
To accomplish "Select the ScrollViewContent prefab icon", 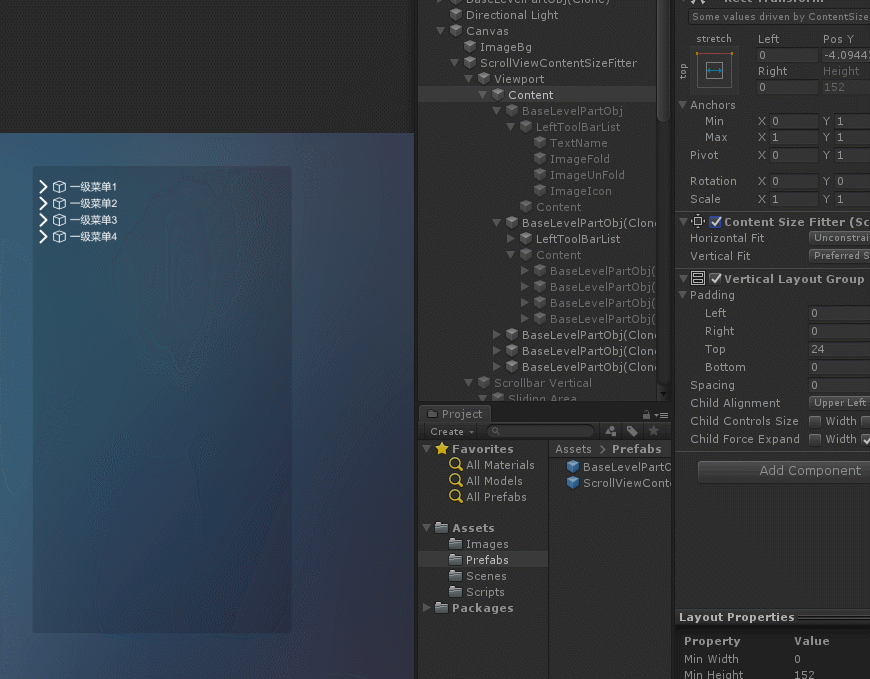I will pyautogui.click(x=573, y=482).
